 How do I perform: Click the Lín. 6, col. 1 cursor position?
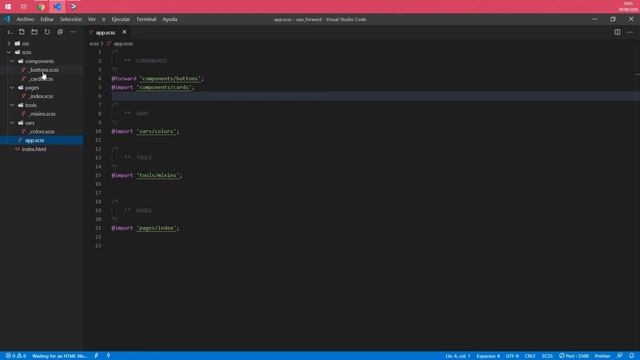point(458,356)
